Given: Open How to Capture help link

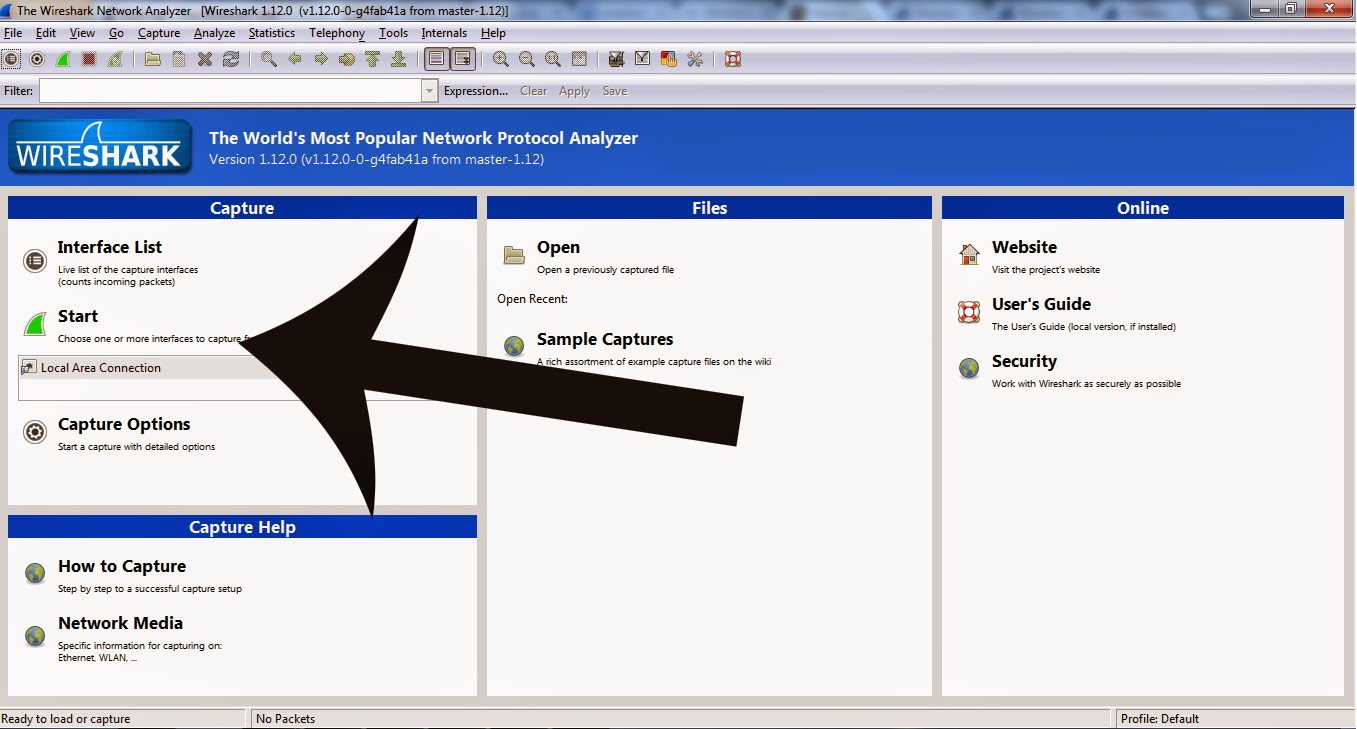Looking at the screenshot, I should point(122,566).
